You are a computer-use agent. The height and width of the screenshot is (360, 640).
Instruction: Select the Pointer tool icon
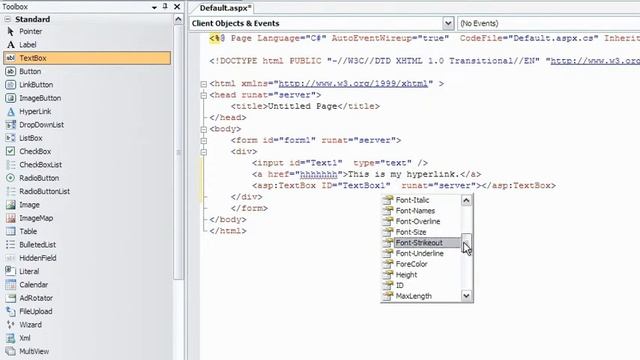tap(11, 31)
